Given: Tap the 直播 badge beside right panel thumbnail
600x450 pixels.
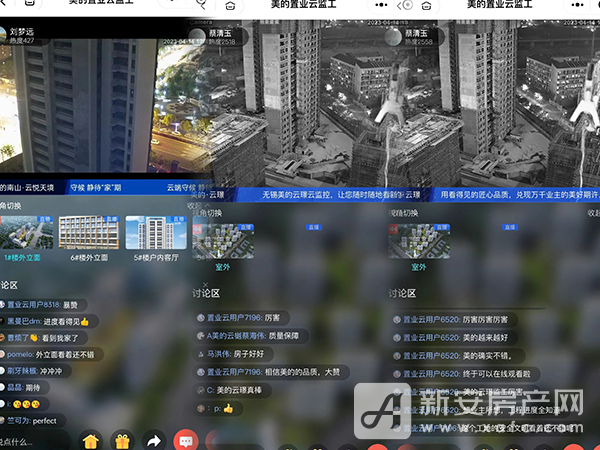Looking at the screenshot, I should pyautogui.click(x=510, y=227).
